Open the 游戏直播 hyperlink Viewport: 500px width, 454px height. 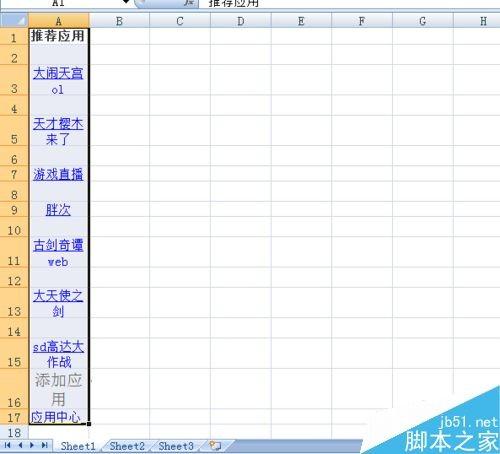58,174
